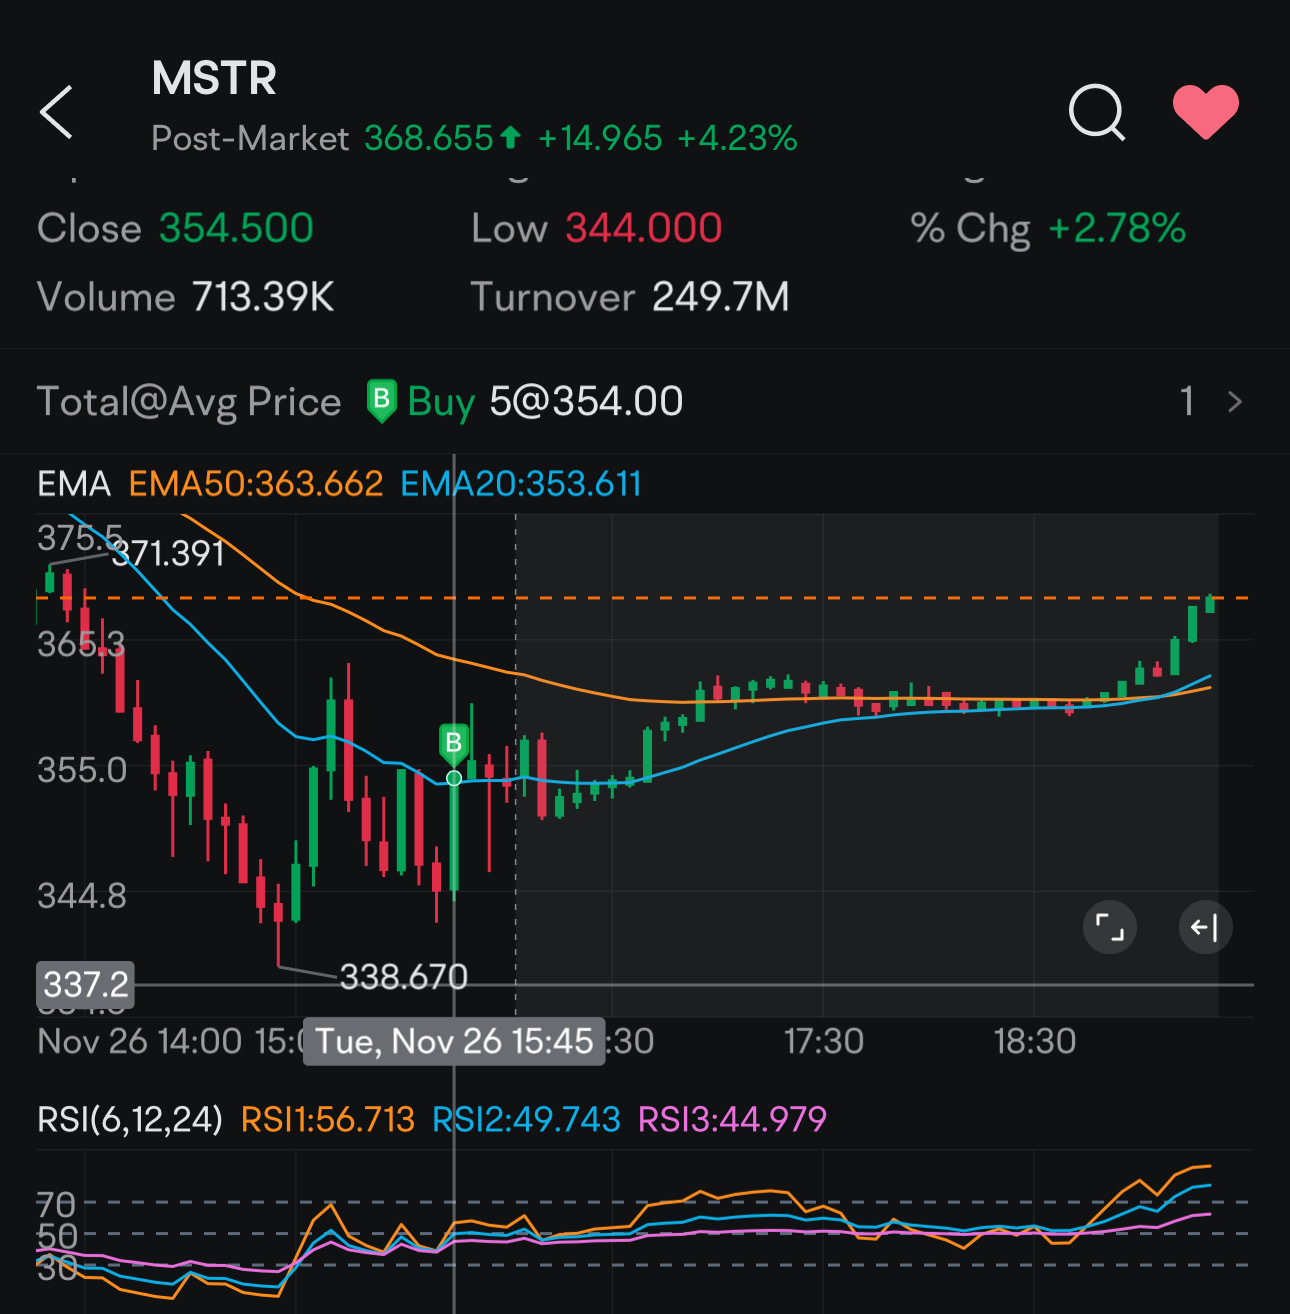1290x1314 pixels.
Task: Tap the Nov 26 14:00 axis label
Action: pyautogui.click(x=139, y=1041)
